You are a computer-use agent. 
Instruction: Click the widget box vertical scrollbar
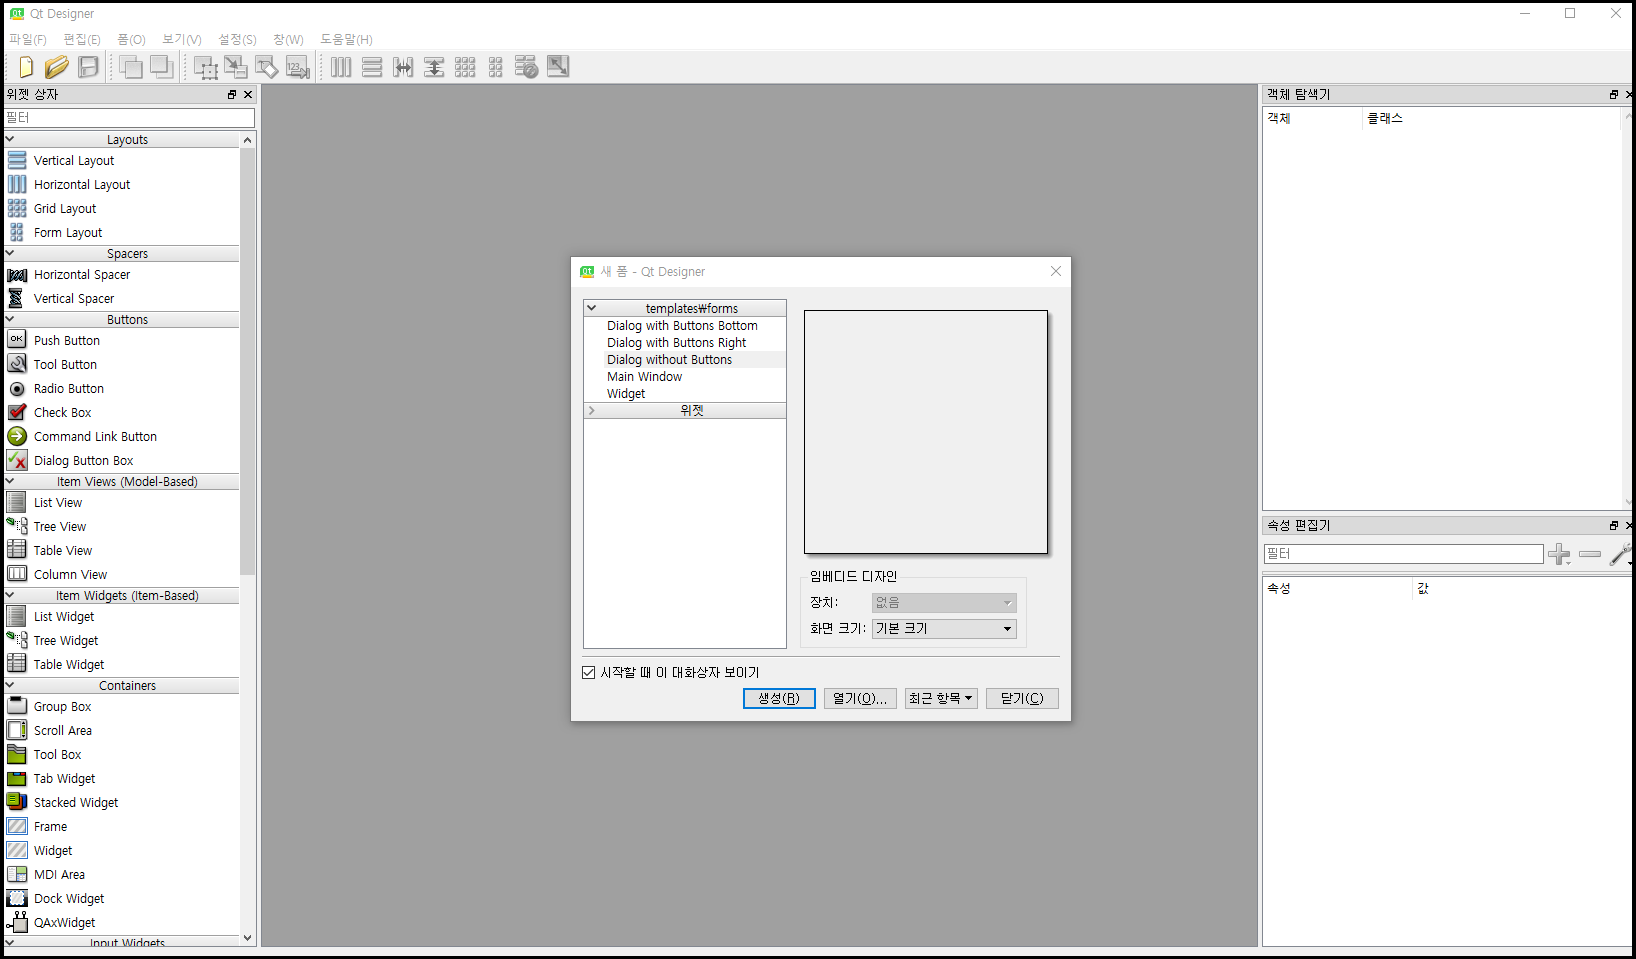pyautogui.click(x=248, y=362)
